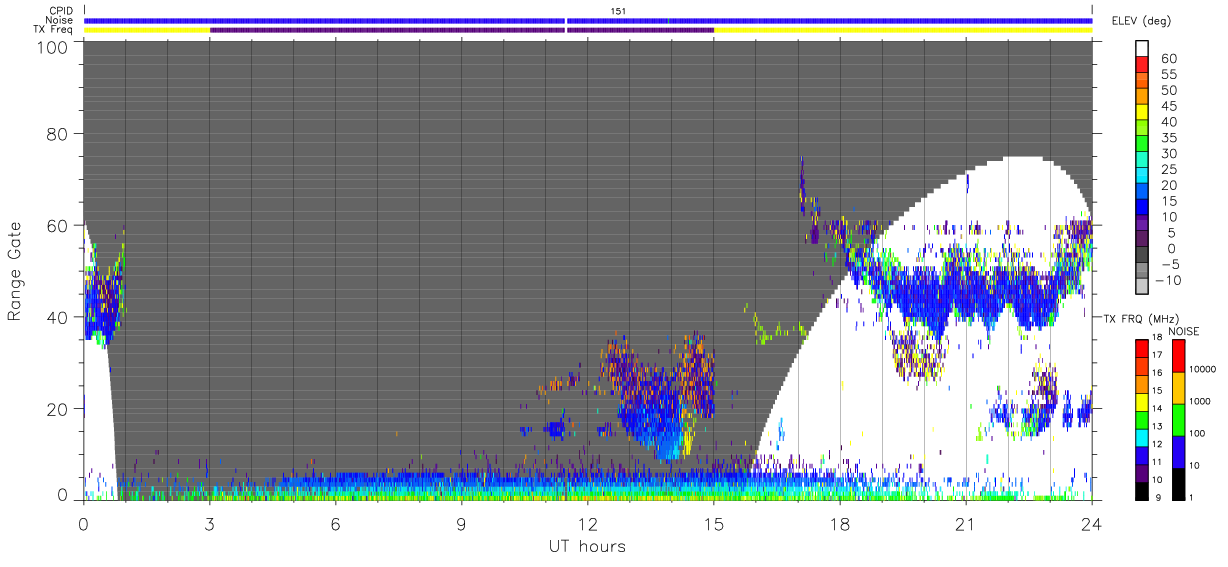Click the 'NOISE' colorbar title
This screenshot has height=567, width=1228.
coord(1185,331)
